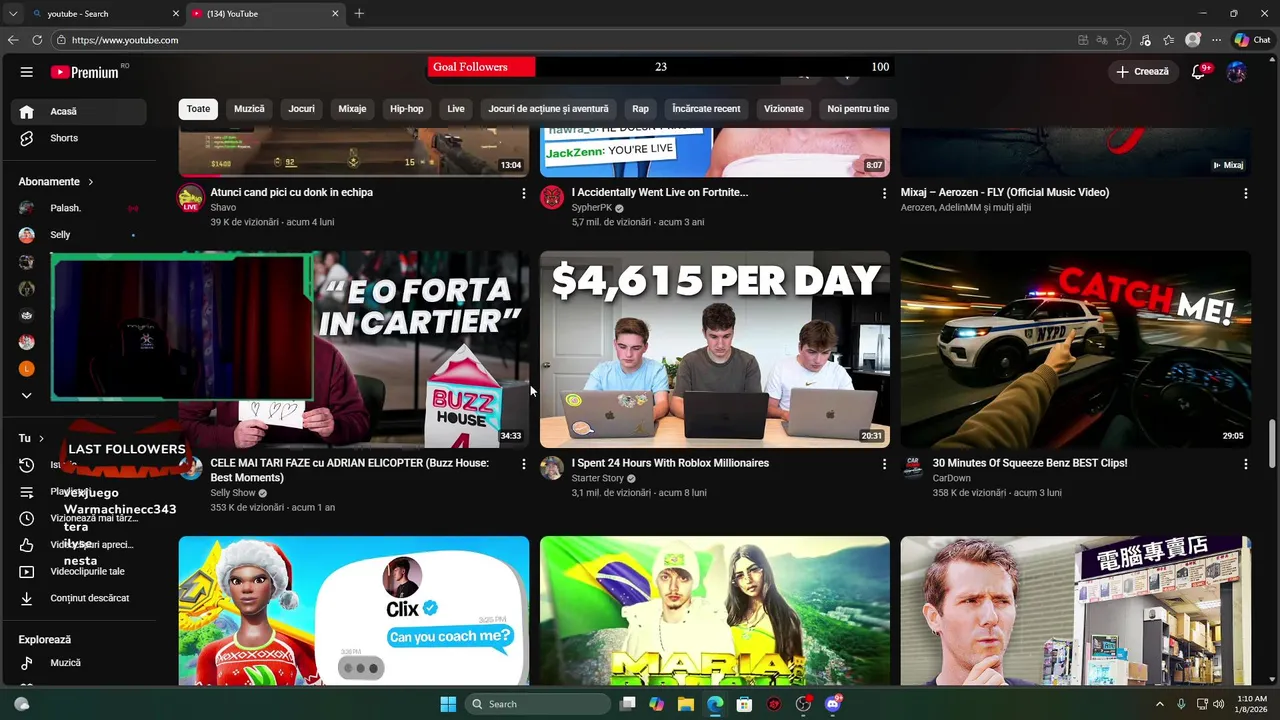
Task: Open CarDown channel avatar
Action: [913, 468]
